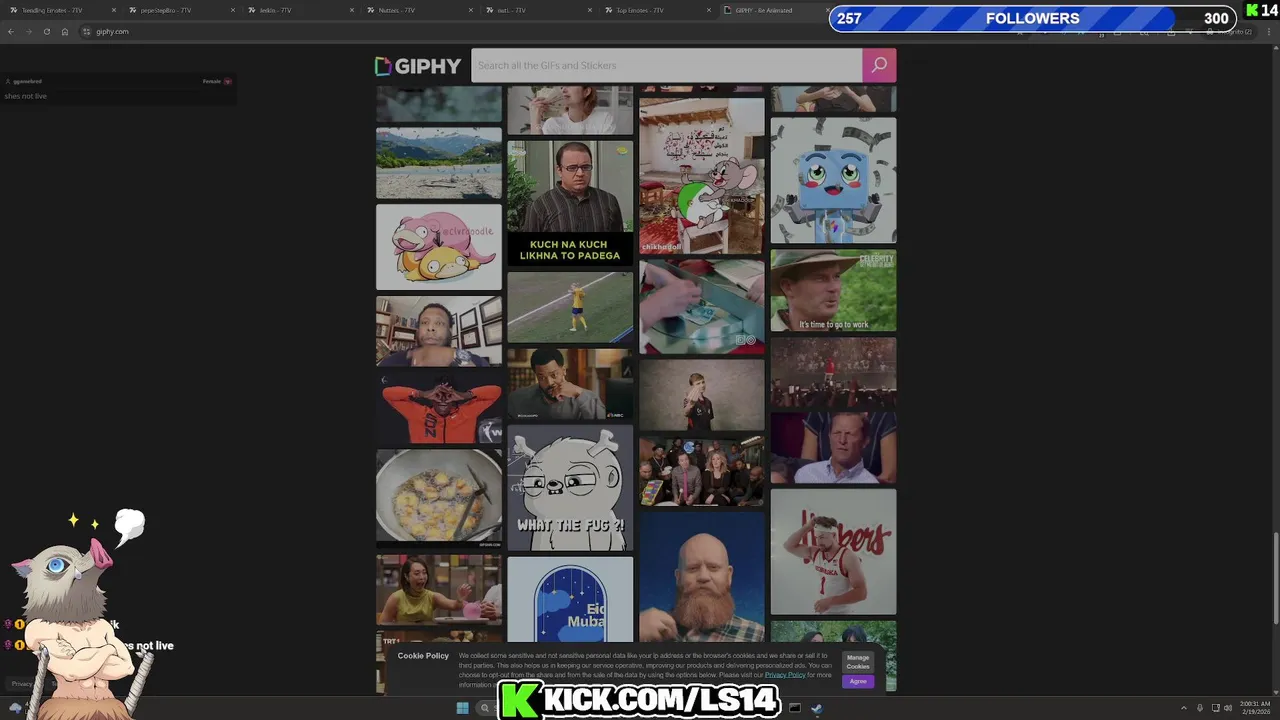The width and height of the screenshot is (1280, 720).
Task: Open the Kuch Na Kuch Likhna GIF
Action: (570, 203)
